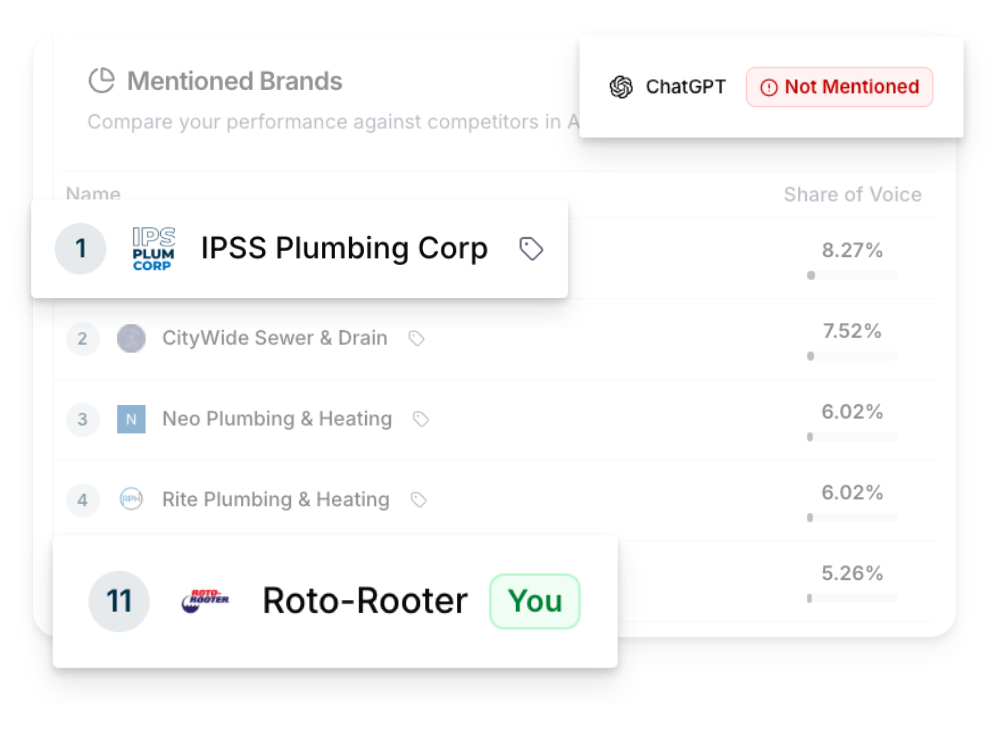Image resolution: width=1000 pixels, height=750 pixels.
Task: Click the Rite Plumbing RPH logo
Action: pyautogui.click(x=131, y=499)
